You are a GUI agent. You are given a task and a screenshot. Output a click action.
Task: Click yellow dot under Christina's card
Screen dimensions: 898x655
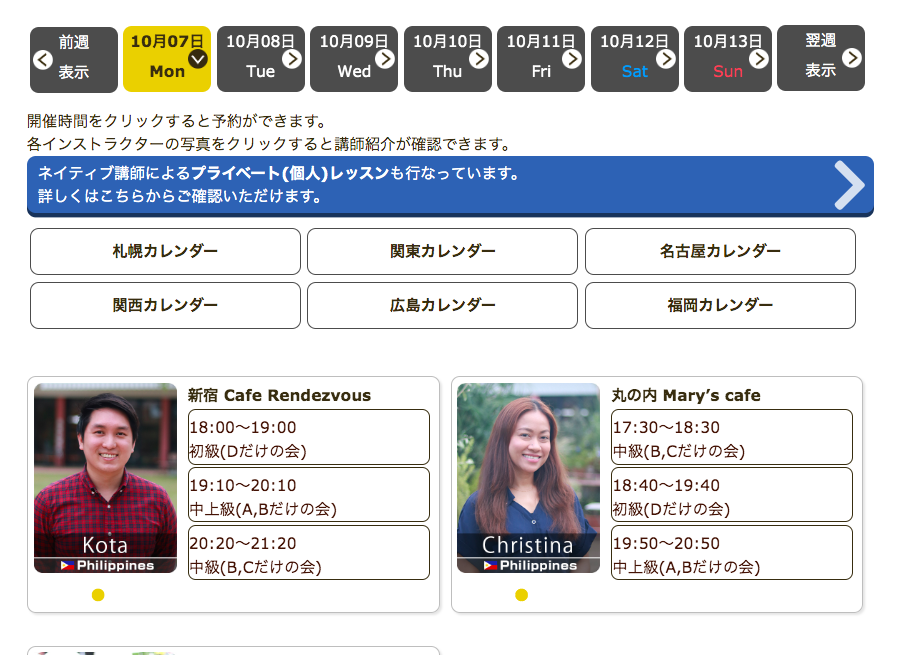pos(521,595)
